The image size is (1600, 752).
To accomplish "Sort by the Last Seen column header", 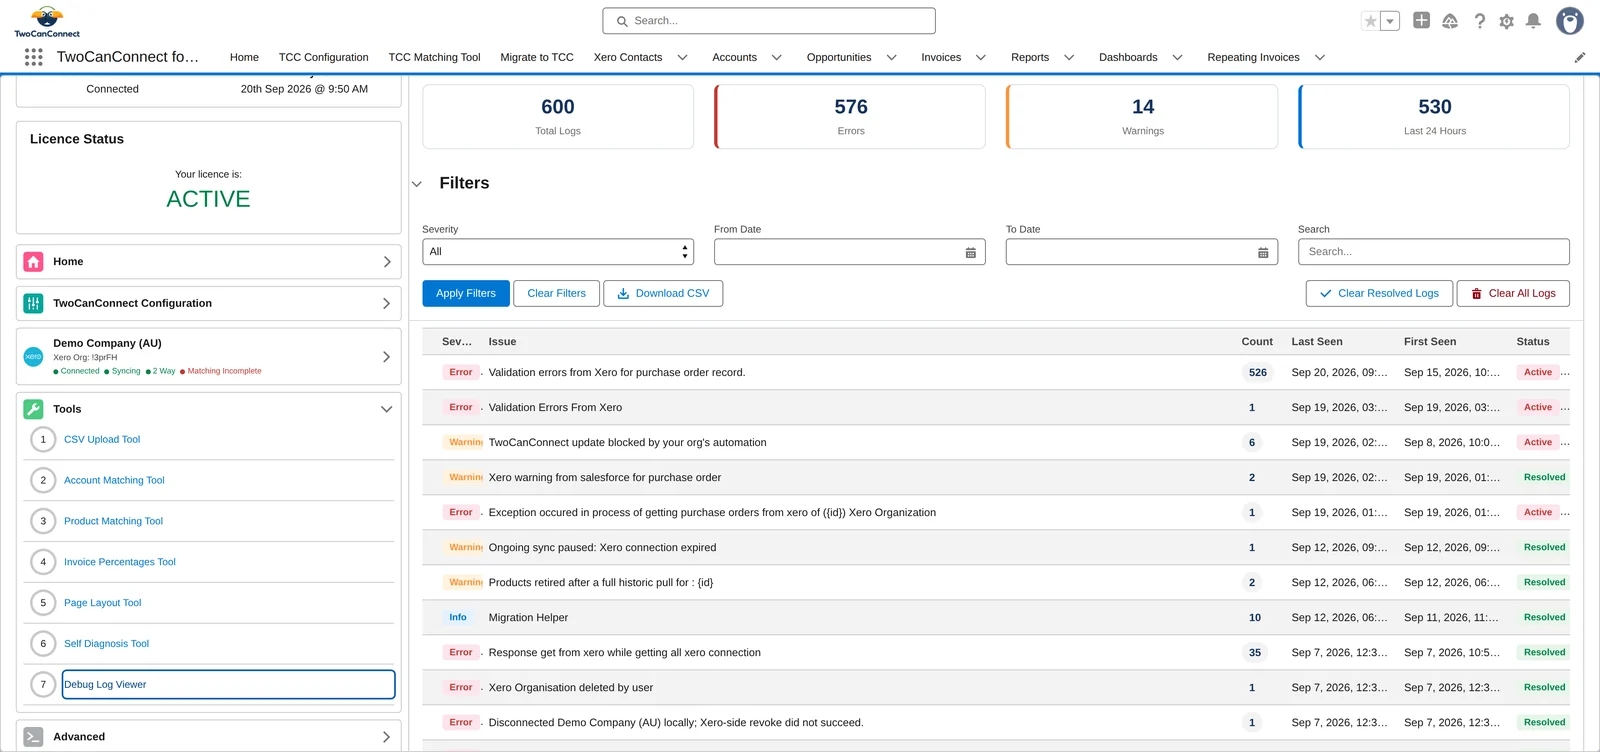I will tap(1317, 342).
